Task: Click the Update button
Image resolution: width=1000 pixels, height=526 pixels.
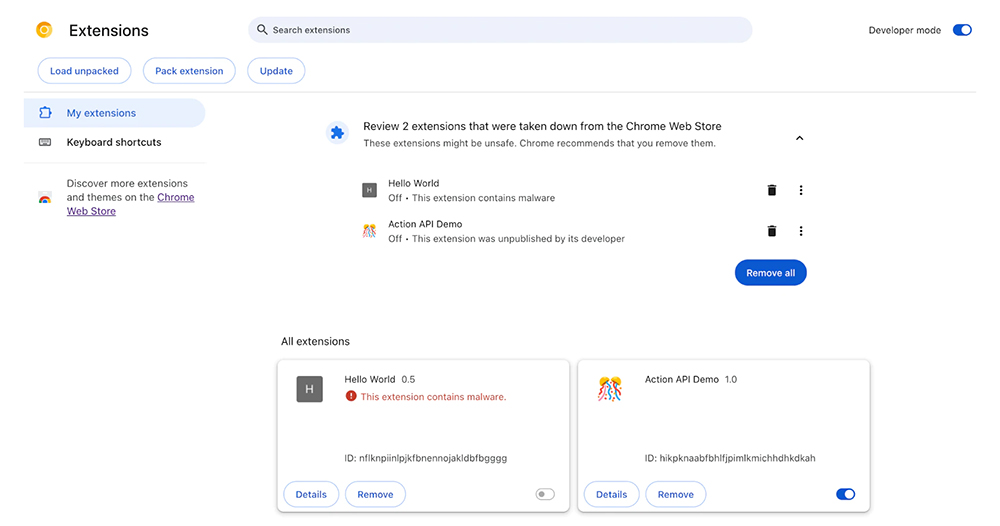Action: pyautogui.click(x=276, y=71)
